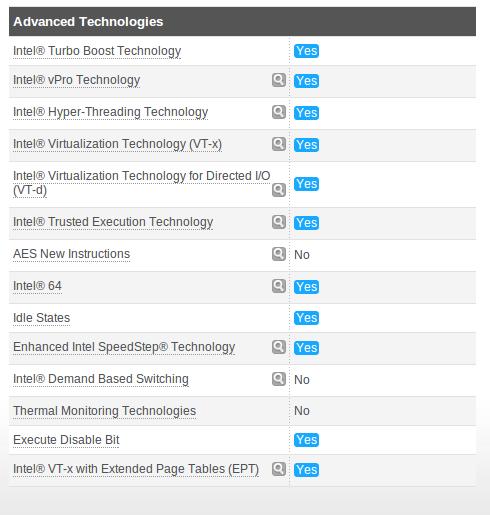Click the search icon next to vPro Technology
This screenshot has height=515, width=490.
(279, 80)
